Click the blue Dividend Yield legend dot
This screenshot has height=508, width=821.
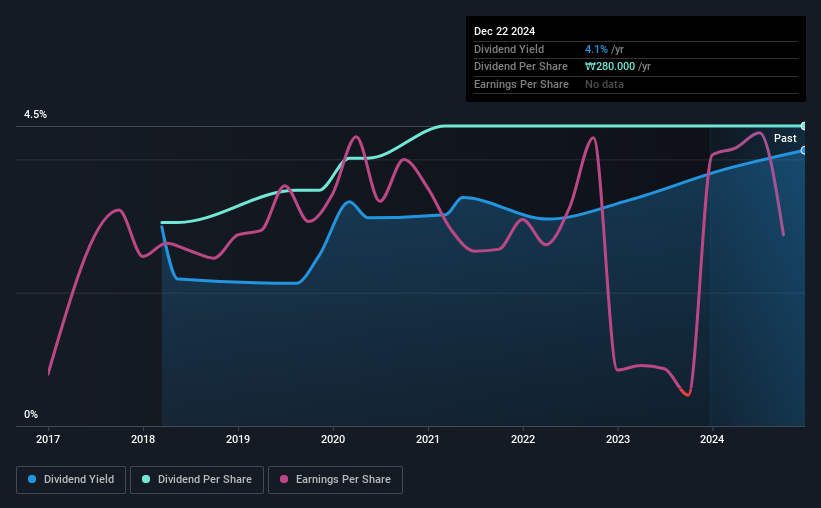[32, 479]
